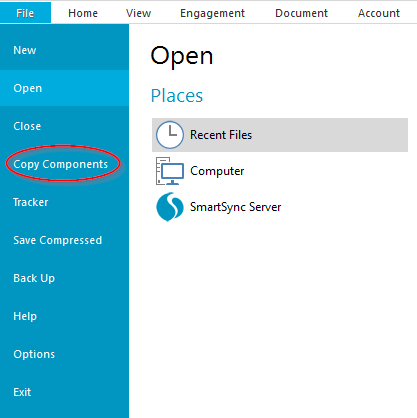Select the Recent Files place label
The height and width of the screenshot is (418, 417).
[221, 135]
